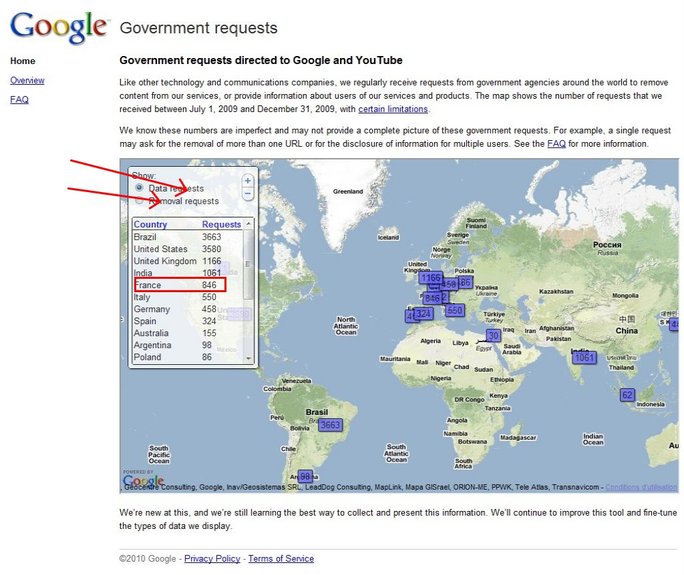Open the Conditions d'utilisation map link
Viewport: 684px width, 575px height.
pyautogui.click(x=641, y=487)
